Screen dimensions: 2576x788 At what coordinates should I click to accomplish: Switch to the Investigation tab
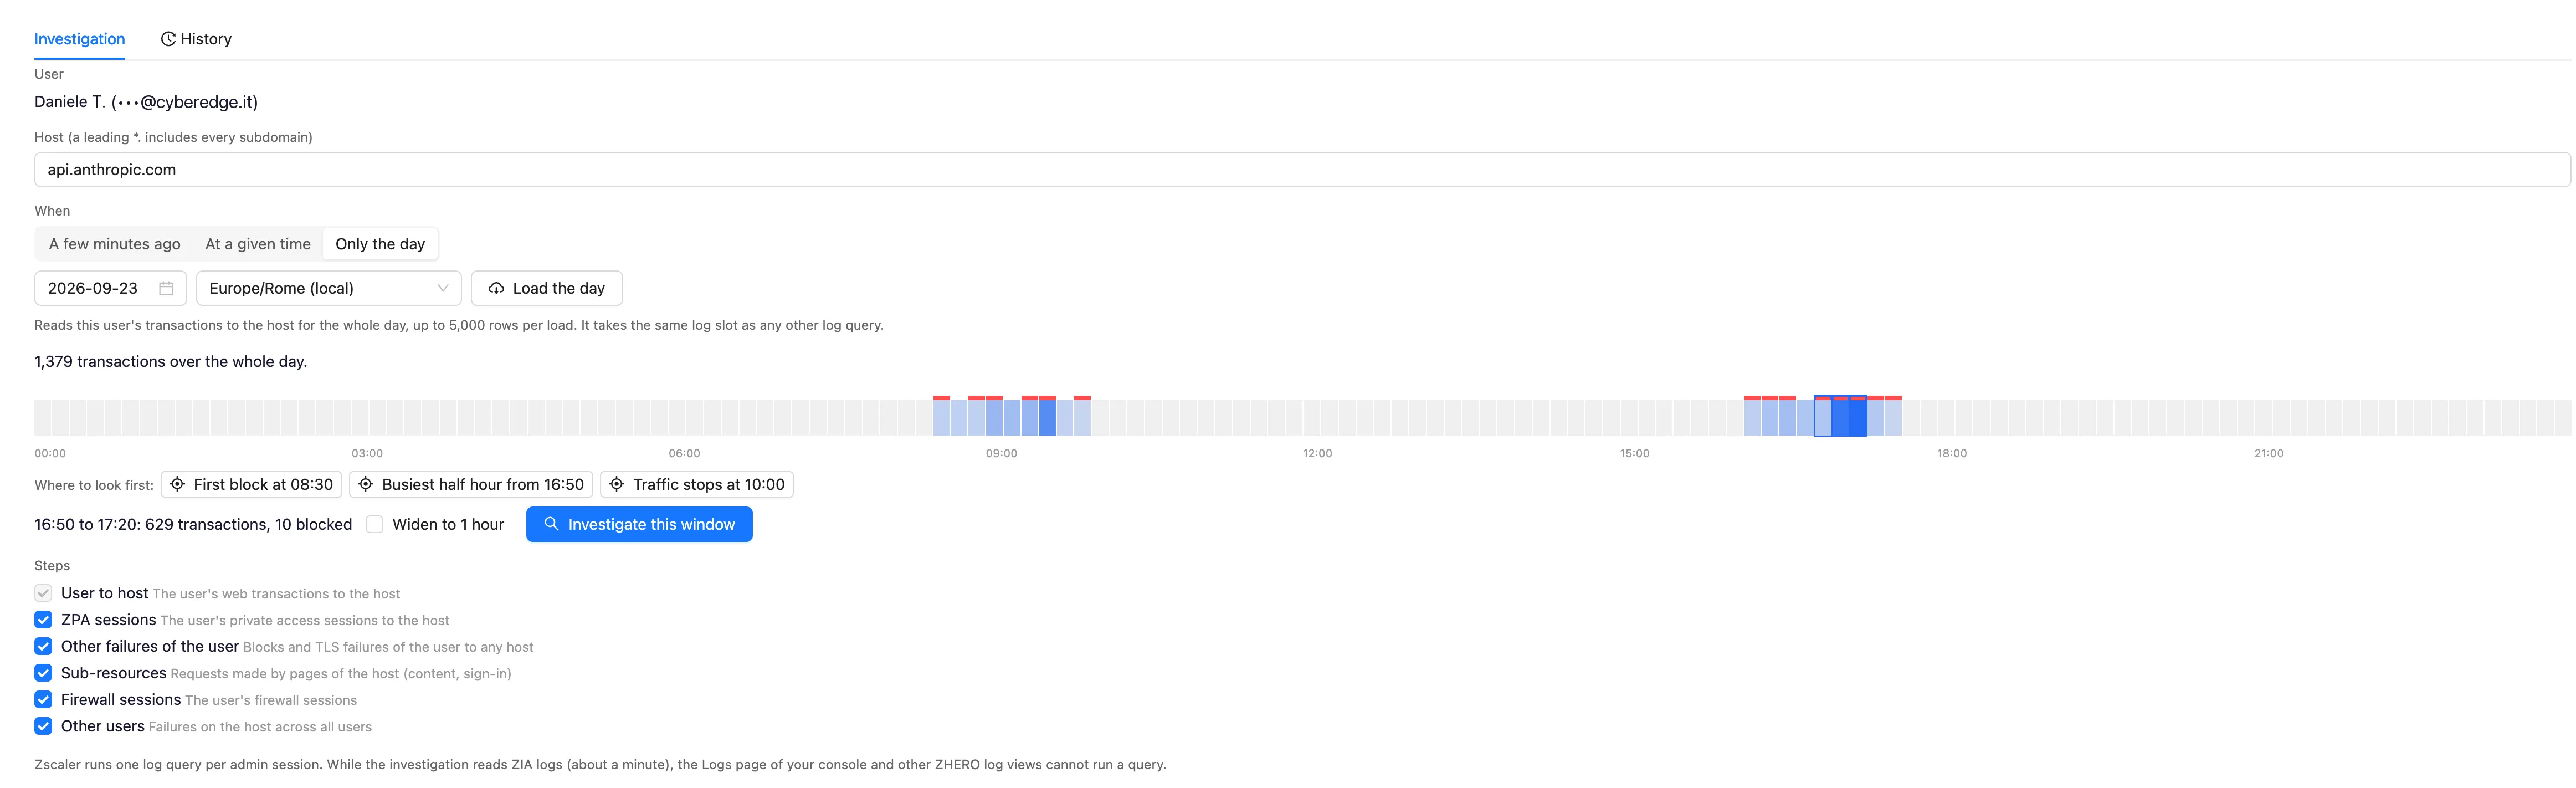79,39
